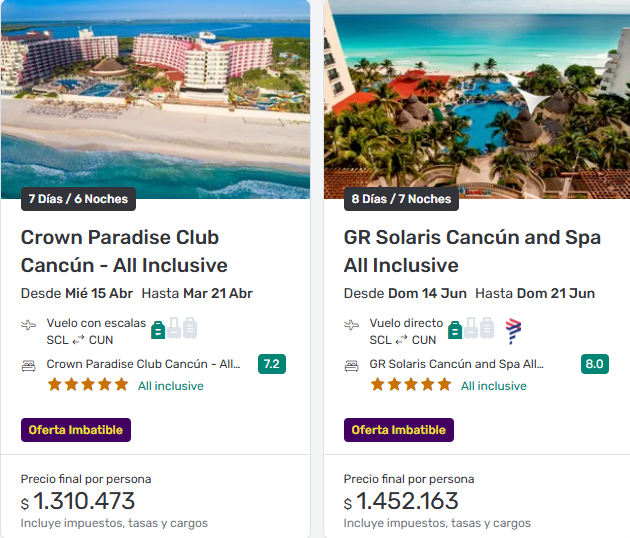Click the grey suitcase icon on GR Solaris card
The height and width of the screenshot is (538, 630).
click(488, 328)
